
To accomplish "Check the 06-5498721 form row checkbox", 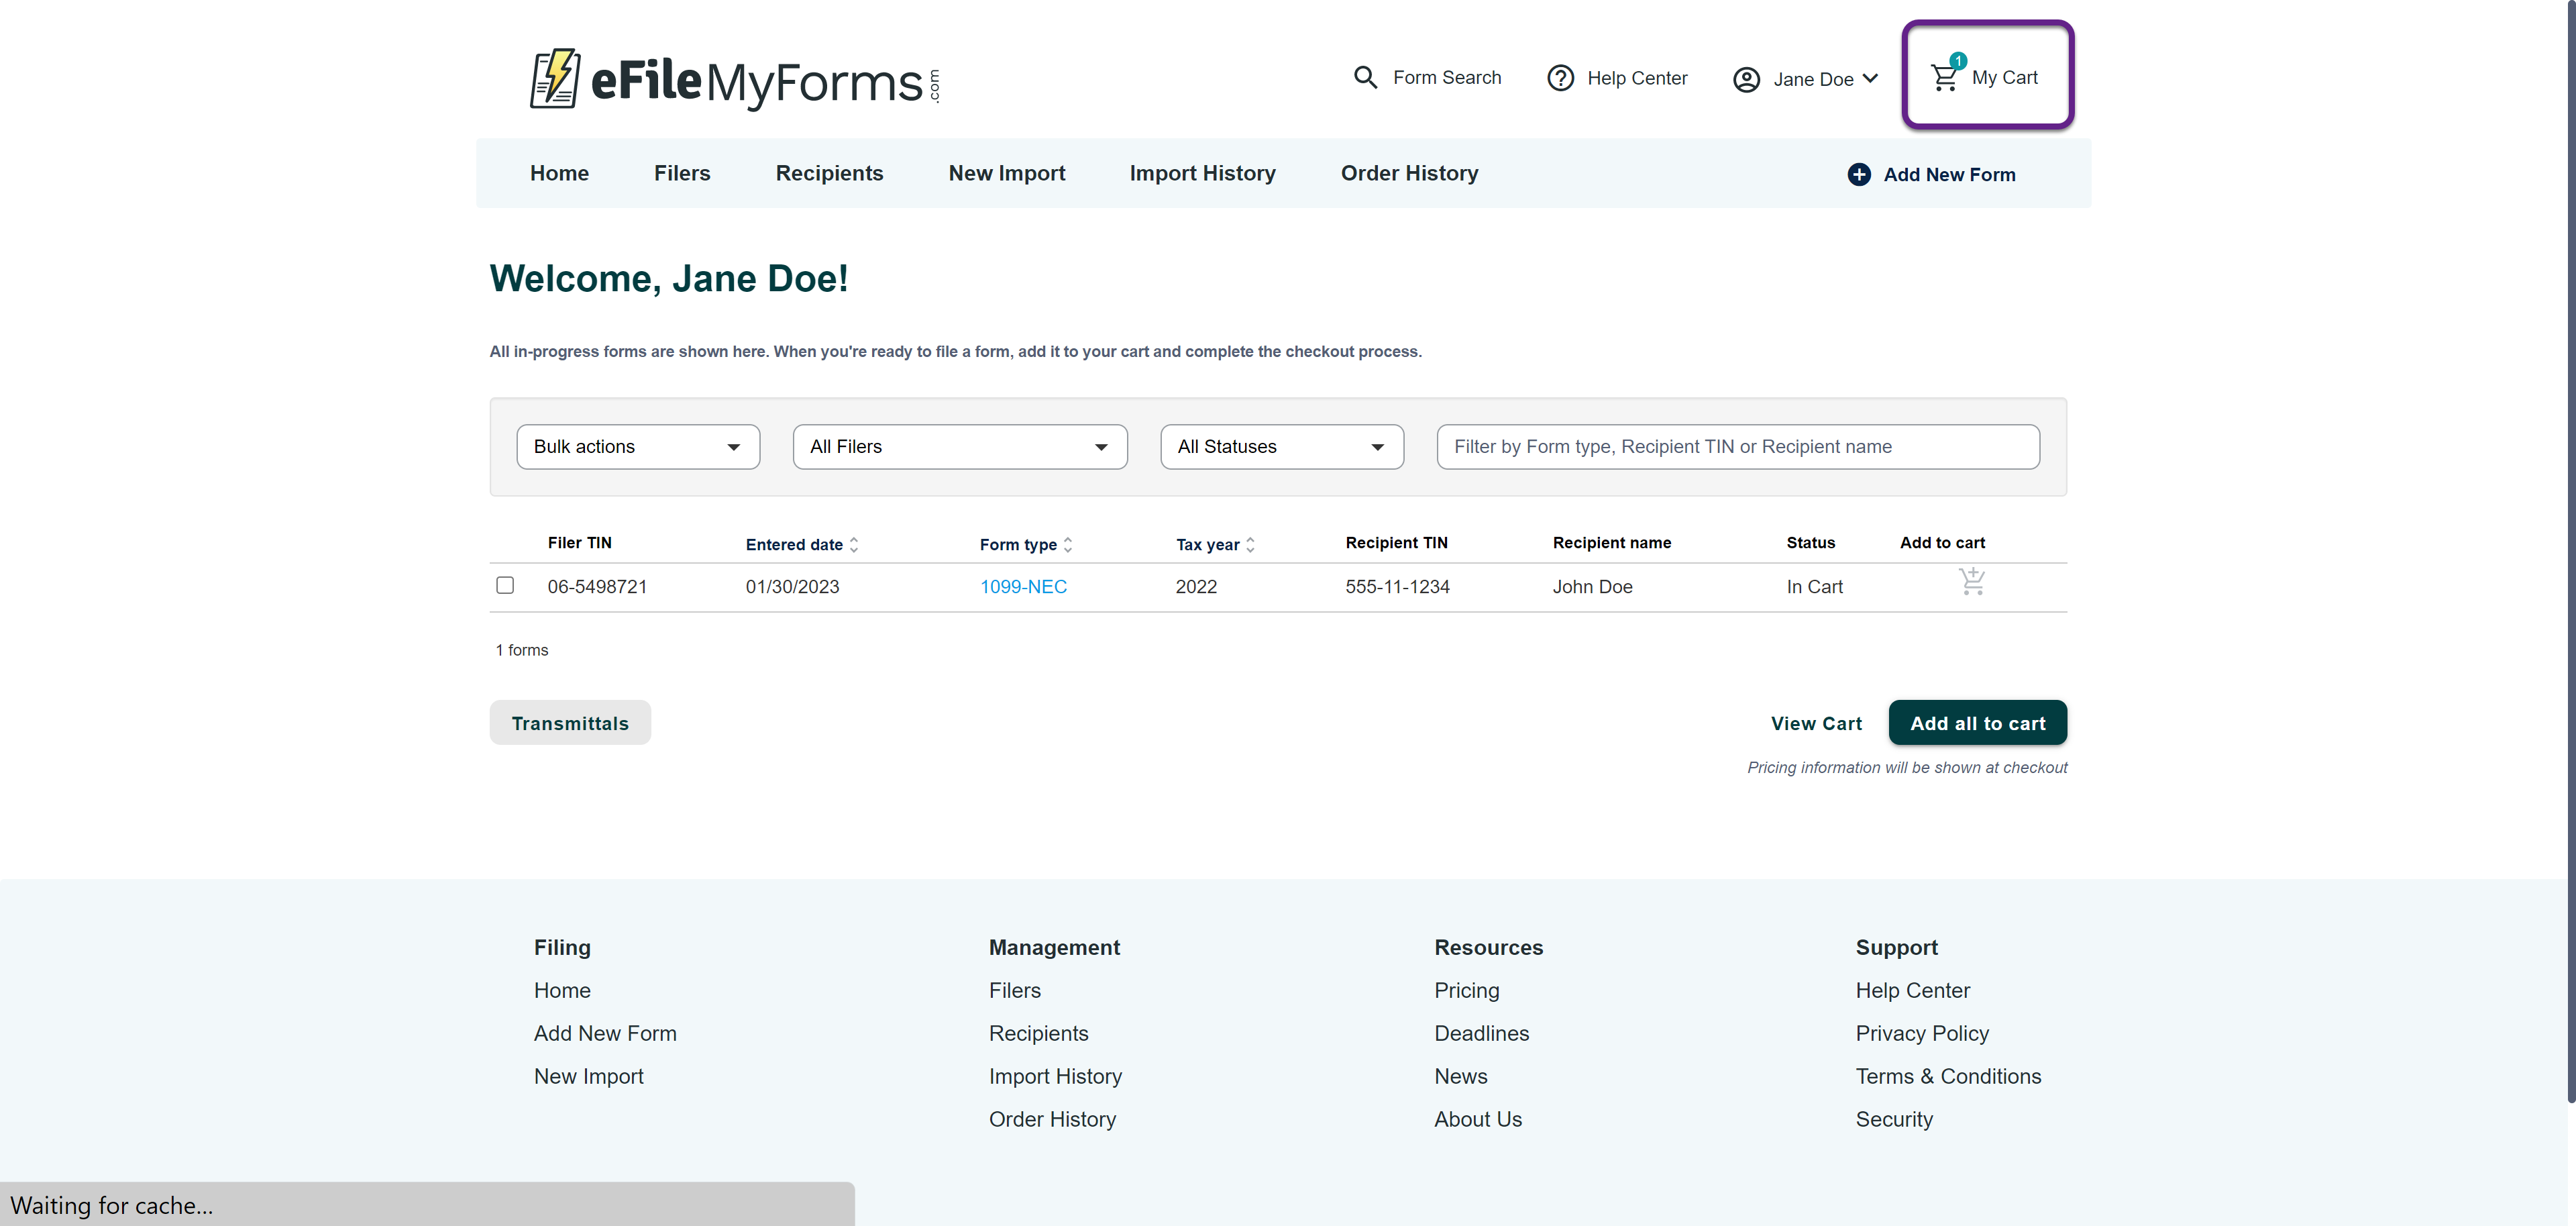I will 505,585.
